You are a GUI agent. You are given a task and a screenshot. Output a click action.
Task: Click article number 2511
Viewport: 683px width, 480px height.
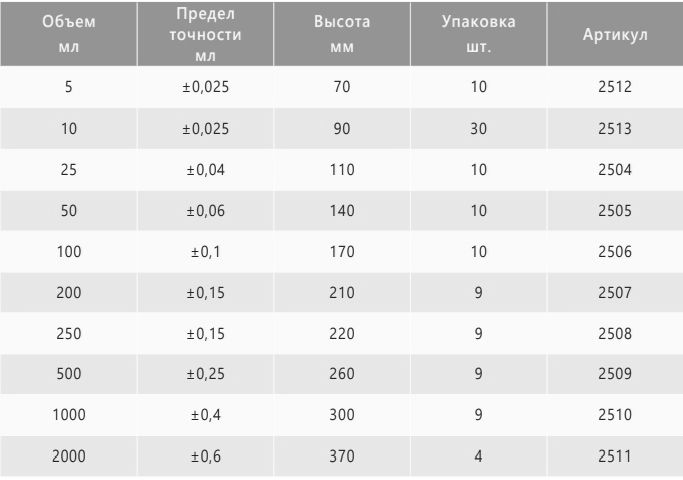[x=615, y=456]
